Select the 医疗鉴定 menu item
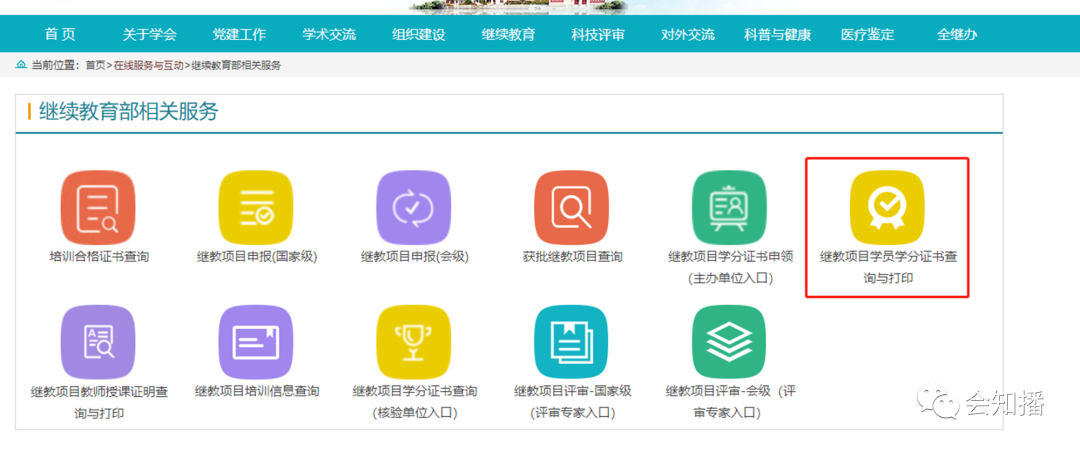 click(x=867, y=35)
